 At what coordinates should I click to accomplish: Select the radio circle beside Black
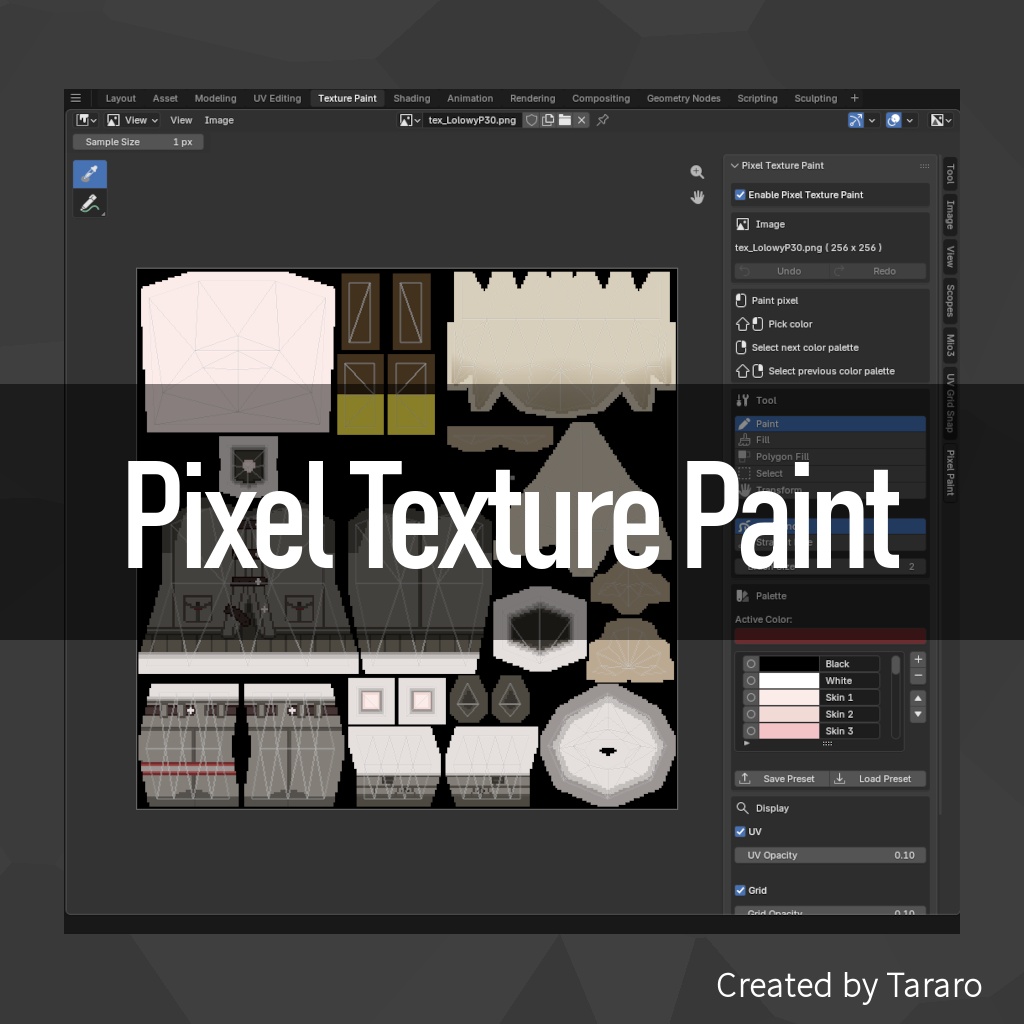point(751,664)
